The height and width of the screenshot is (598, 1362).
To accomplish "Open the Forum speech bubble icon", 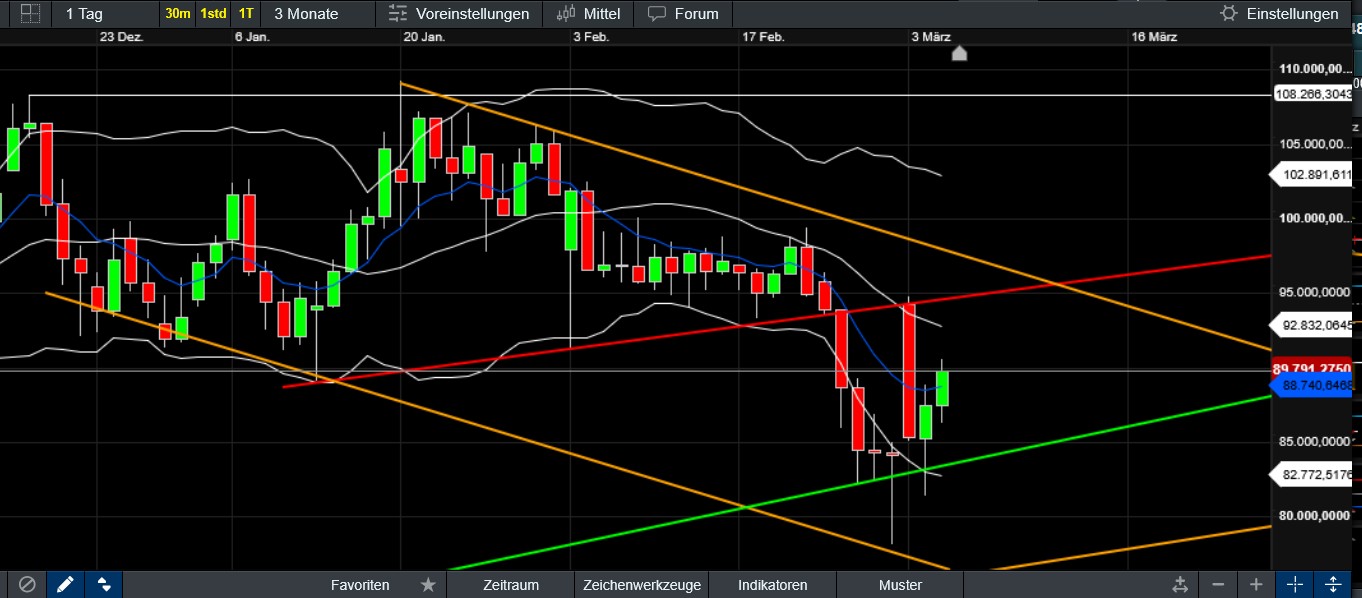I will 656,13.
